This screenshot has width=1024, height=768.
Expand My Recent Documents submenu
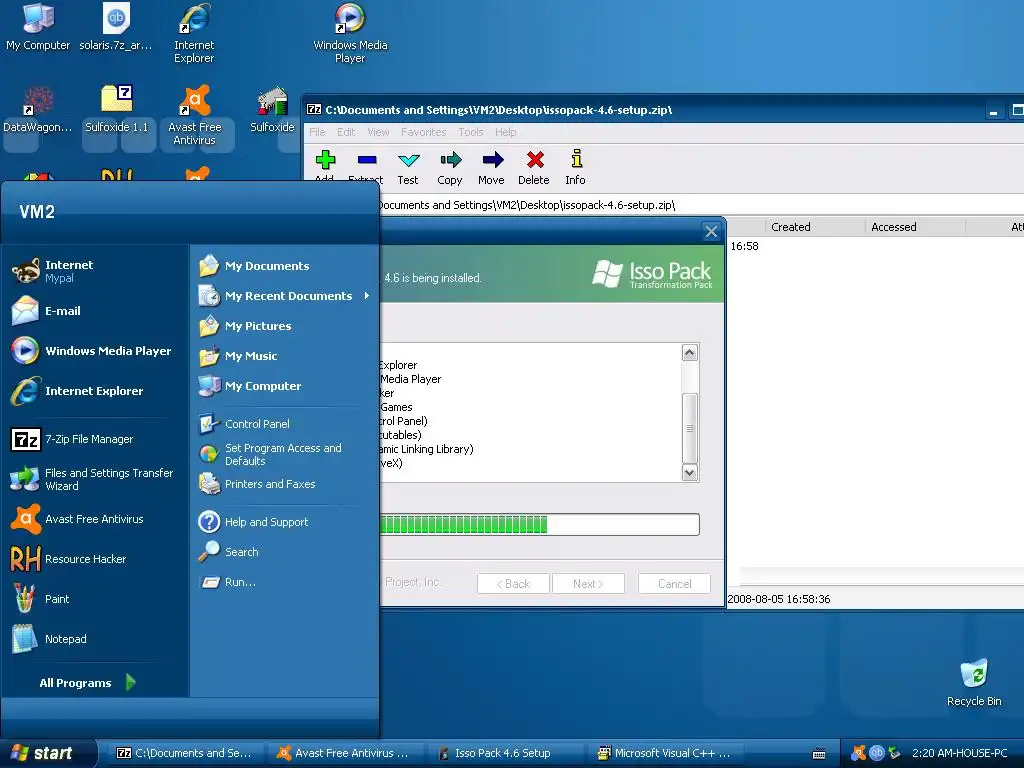click(x=283, y=296)
